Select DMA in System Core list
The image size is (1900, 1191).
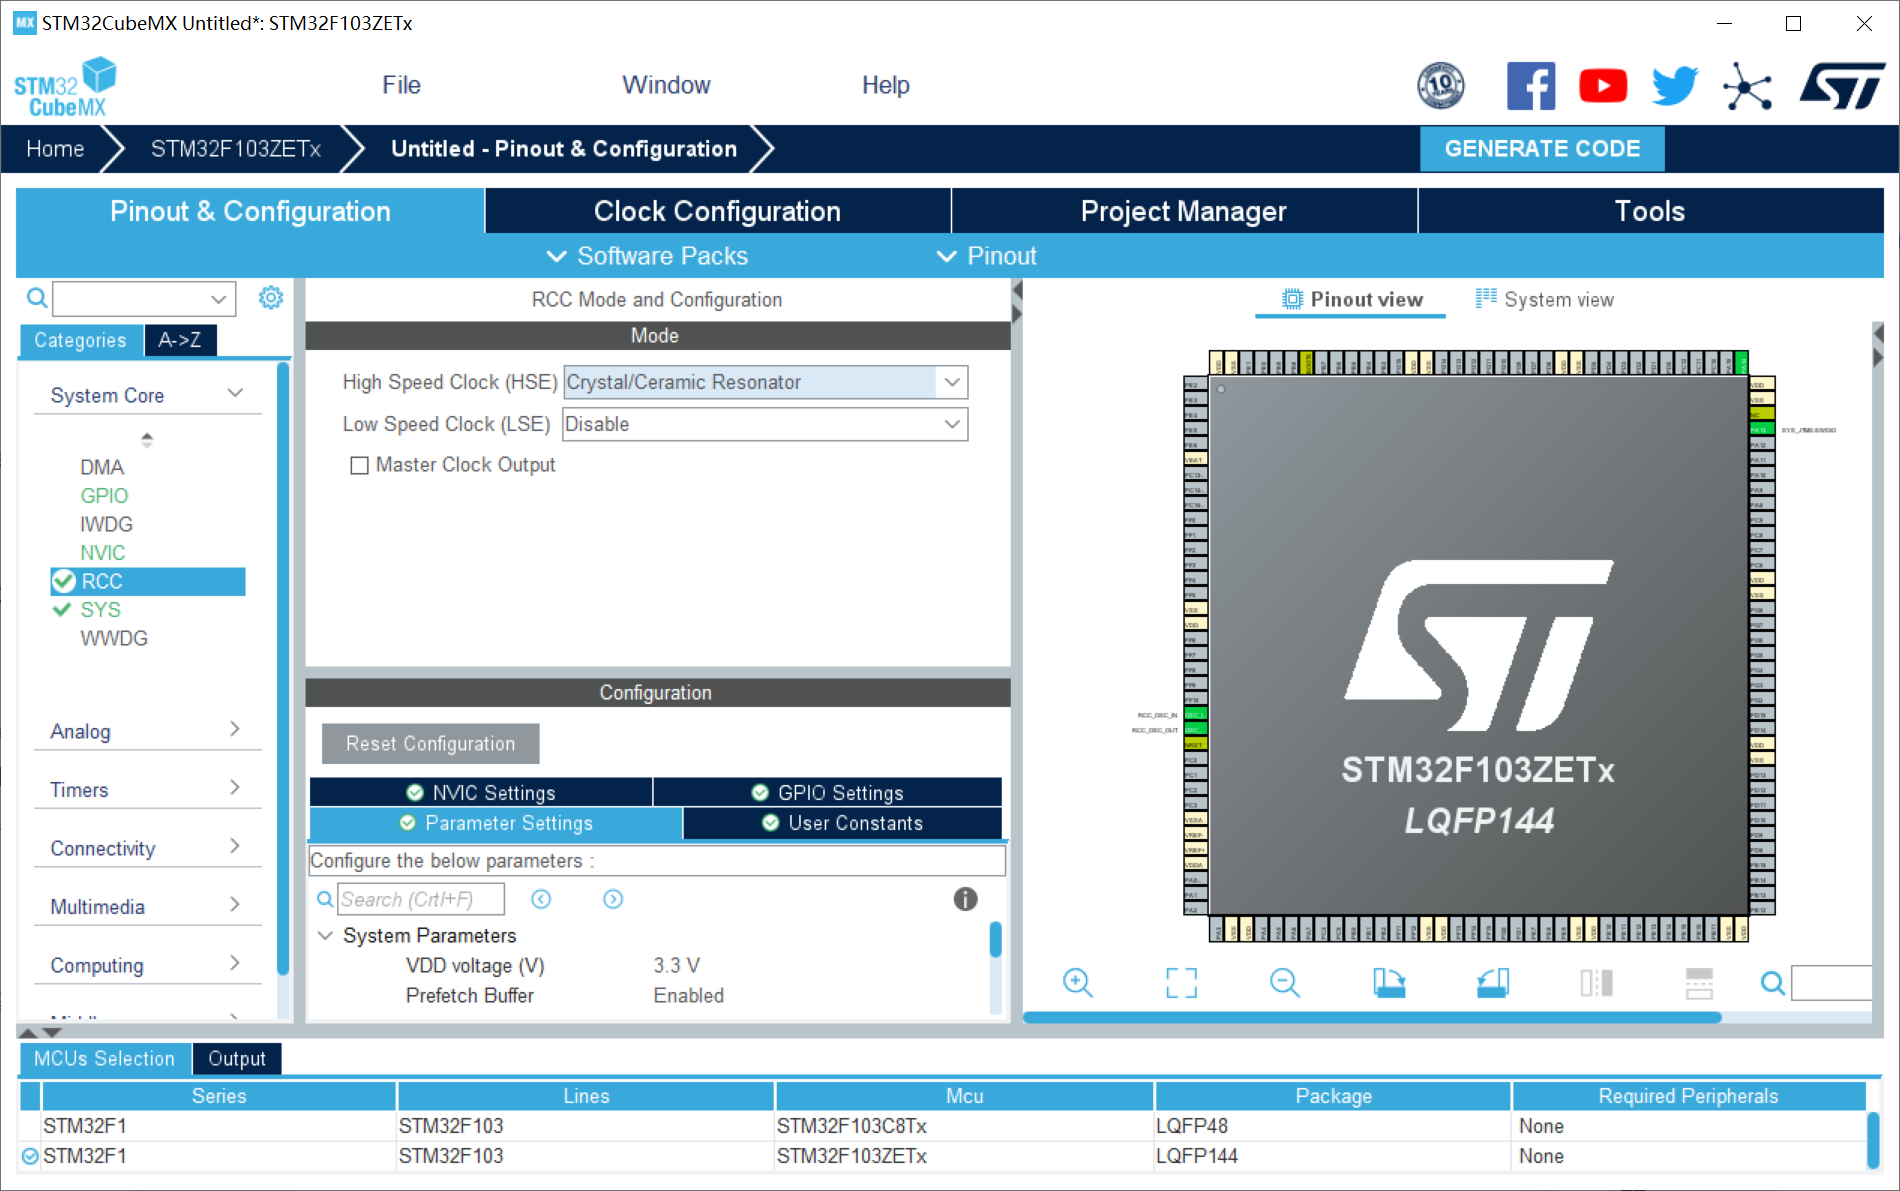(102, 467)
